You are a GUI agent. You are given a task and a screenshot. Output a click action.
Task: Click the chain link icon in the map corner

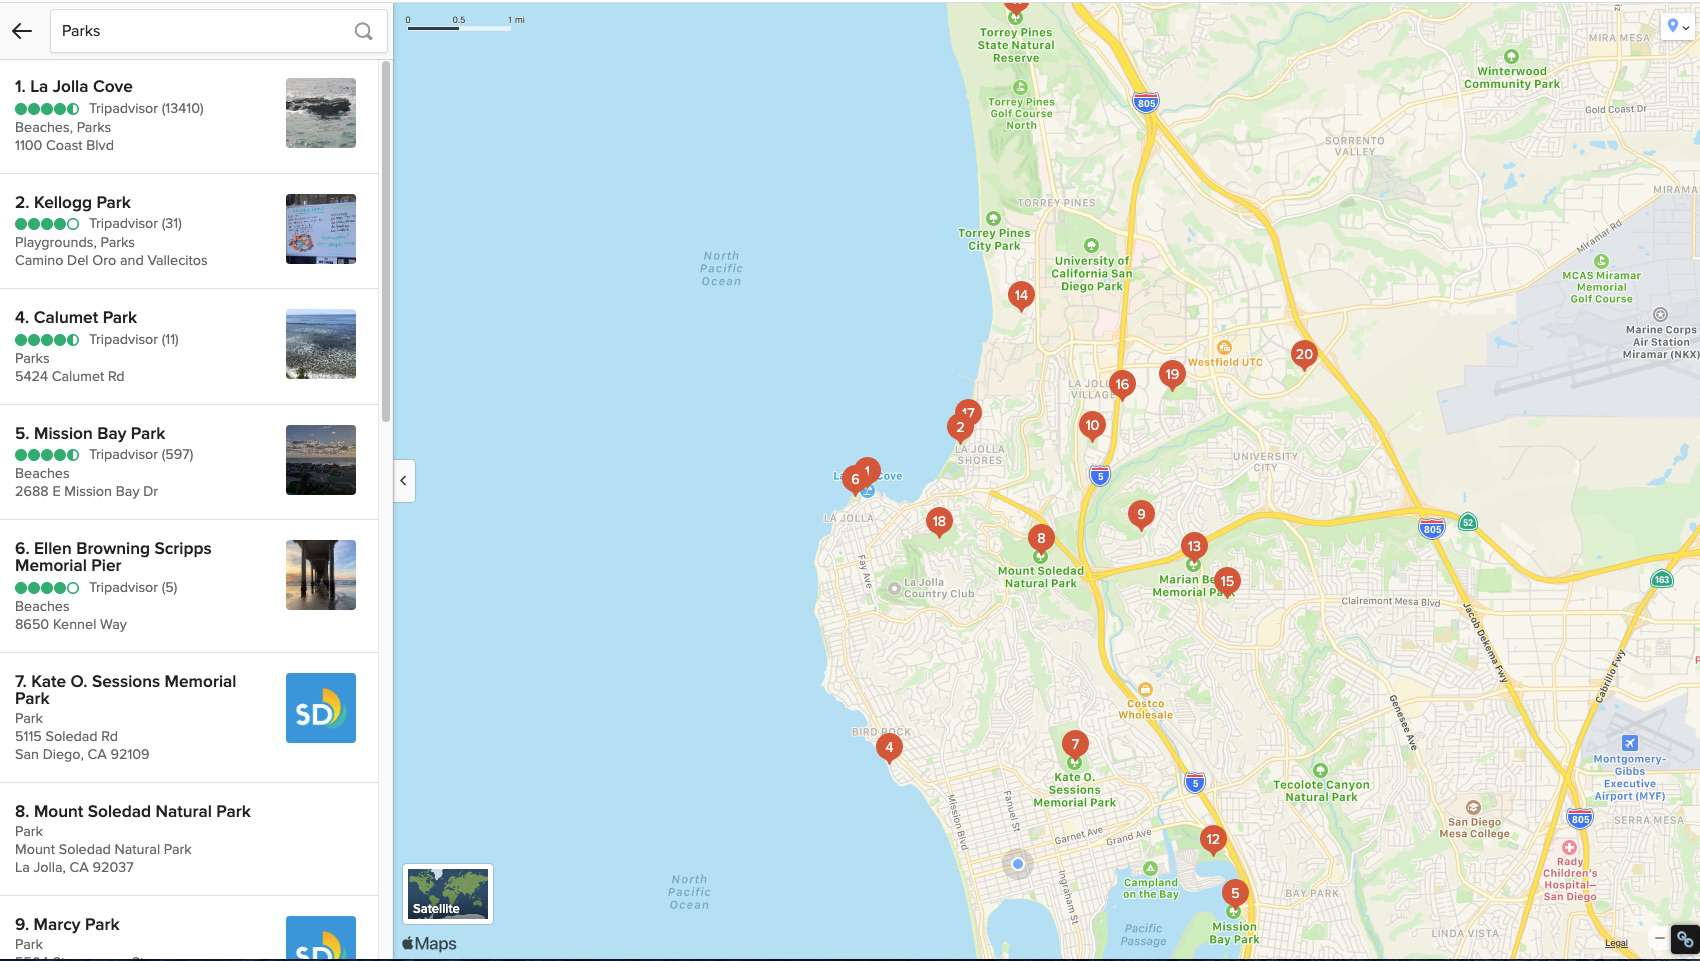[1685, 939]
